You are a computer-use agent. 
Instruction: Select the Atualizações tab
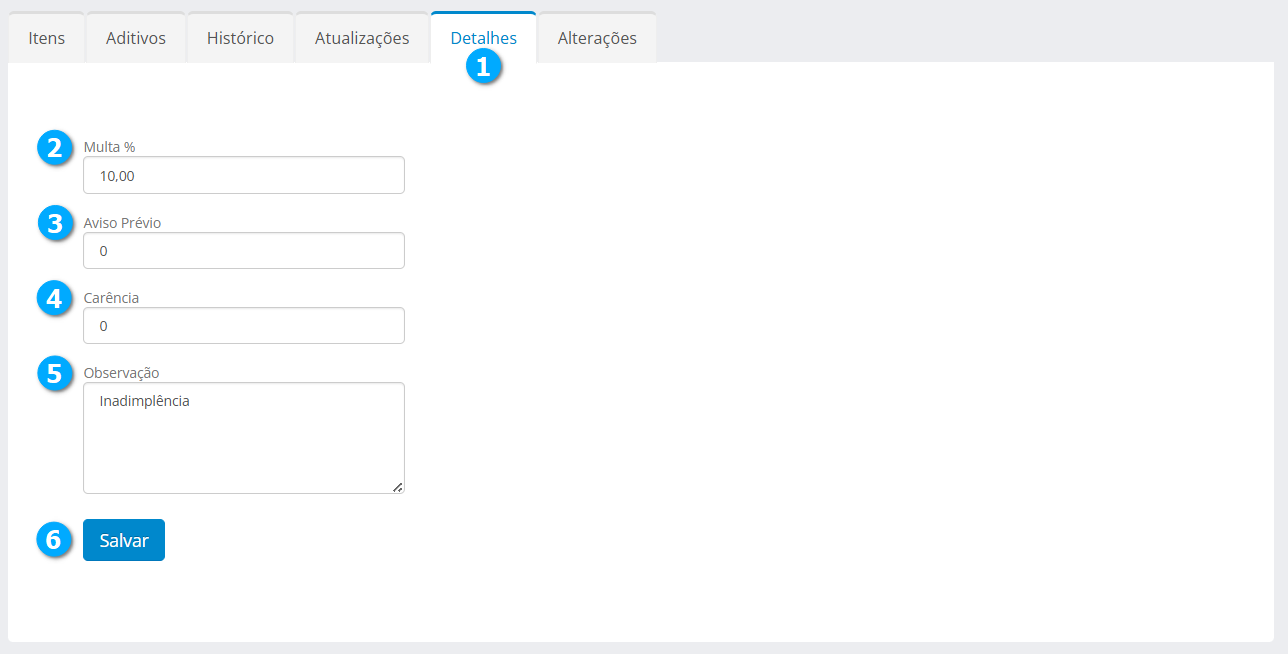click(x=362, y=38)
